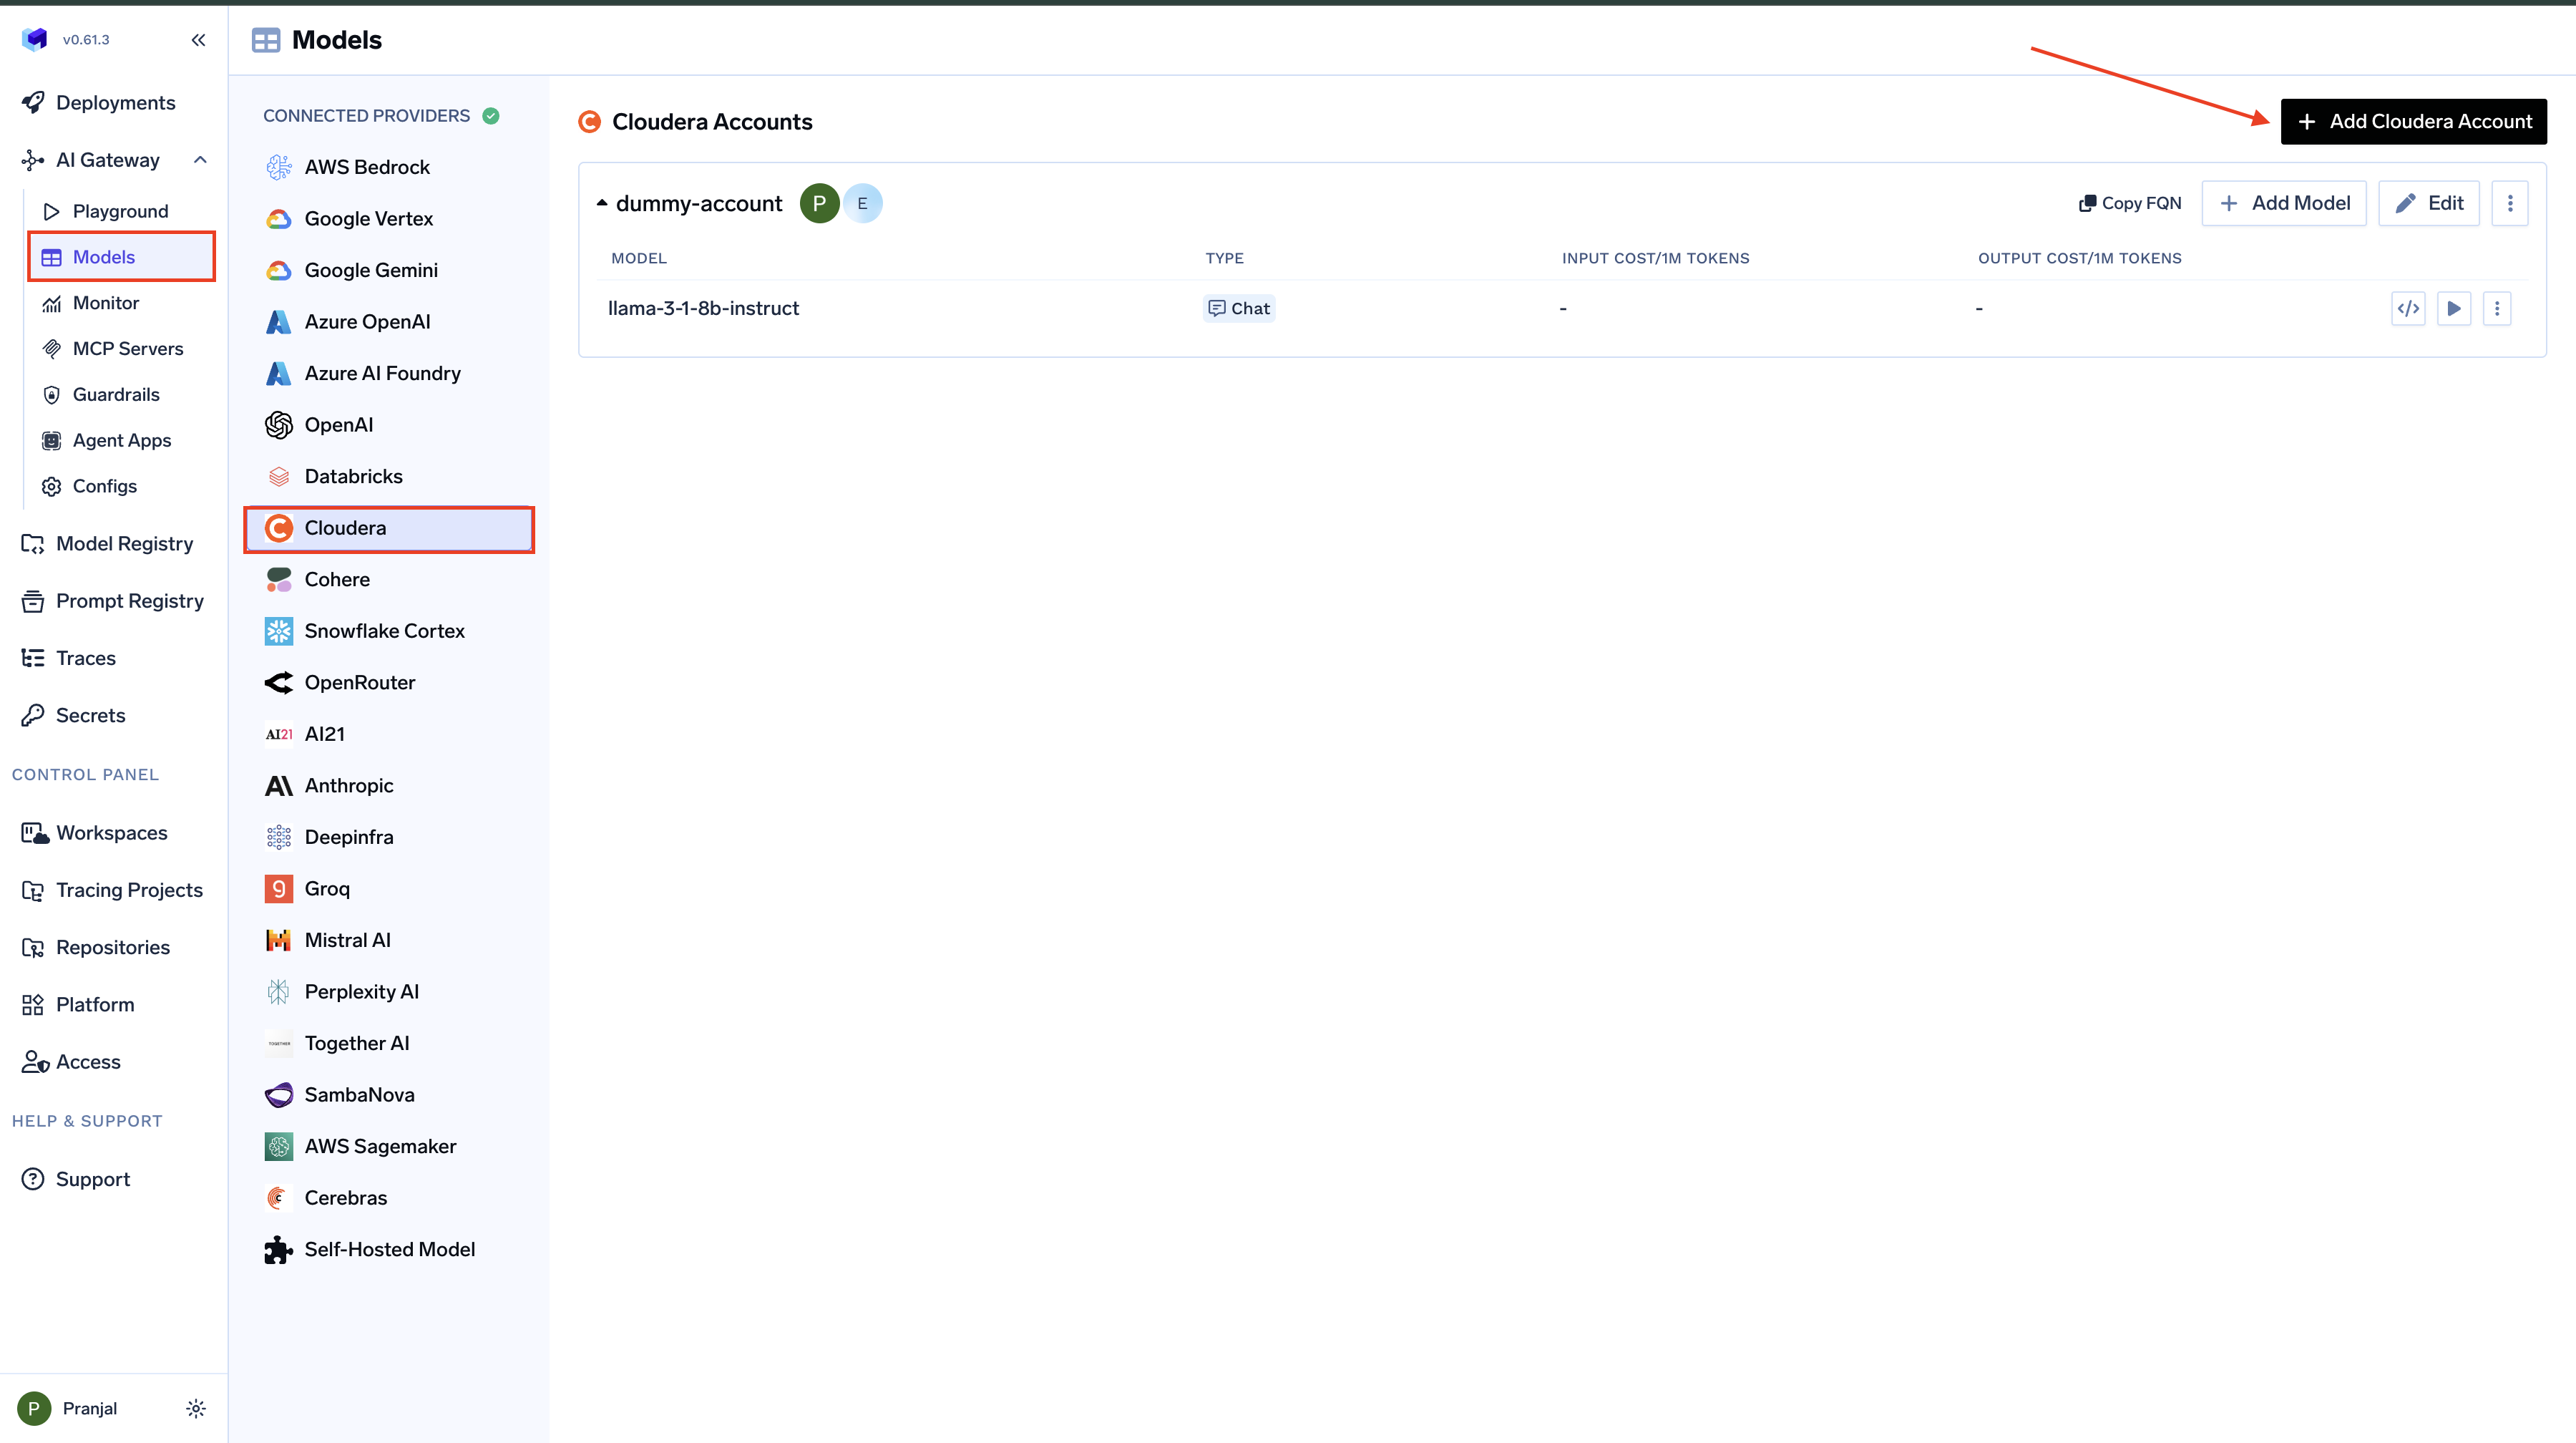Open the options menu for dummy-account
The width and height of the screenshot is (2576, 1443).
2510,203
